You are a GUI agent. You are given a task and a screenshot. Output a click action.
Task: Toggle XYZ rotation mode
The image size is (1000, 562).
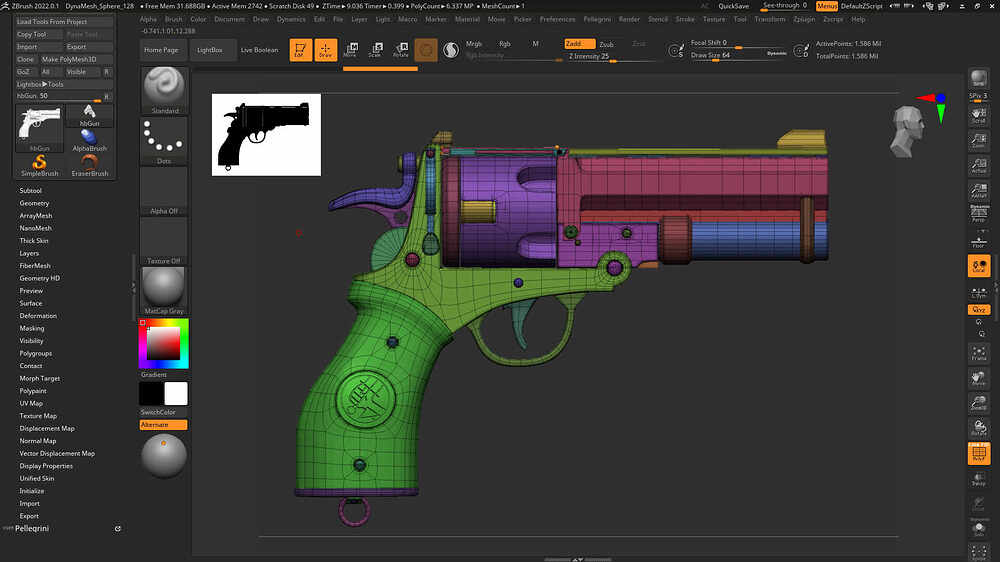(978, 309)
